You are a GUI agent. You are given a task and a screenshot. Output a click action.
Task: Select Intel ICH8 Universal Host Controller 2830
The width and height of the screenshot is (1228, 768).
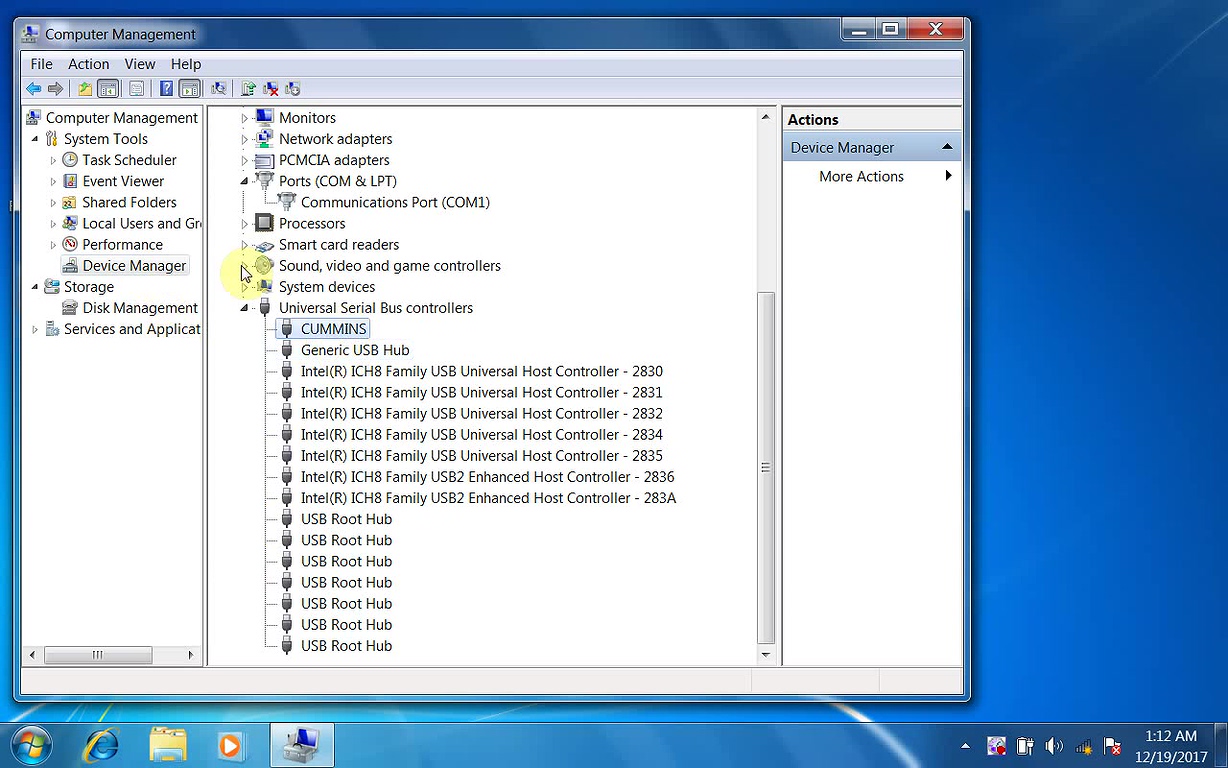click(482, 371)
